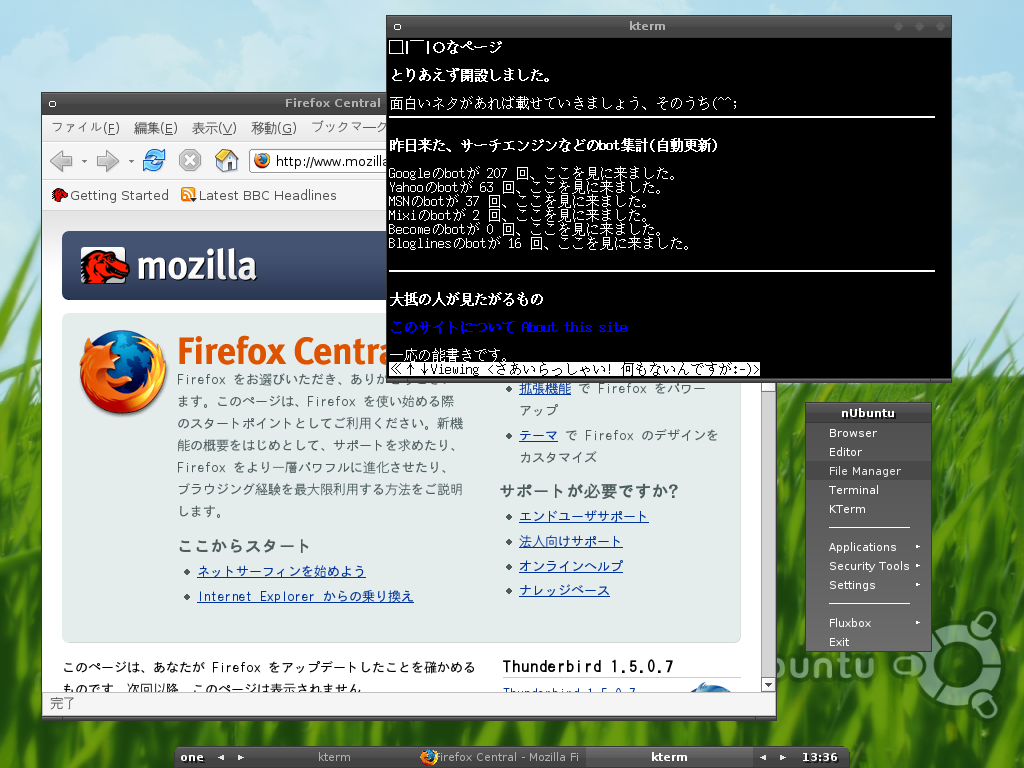Select the bold active kterm taskbar entry
Viewport: 1024px width, 768px height.
[x=669, y=757]
